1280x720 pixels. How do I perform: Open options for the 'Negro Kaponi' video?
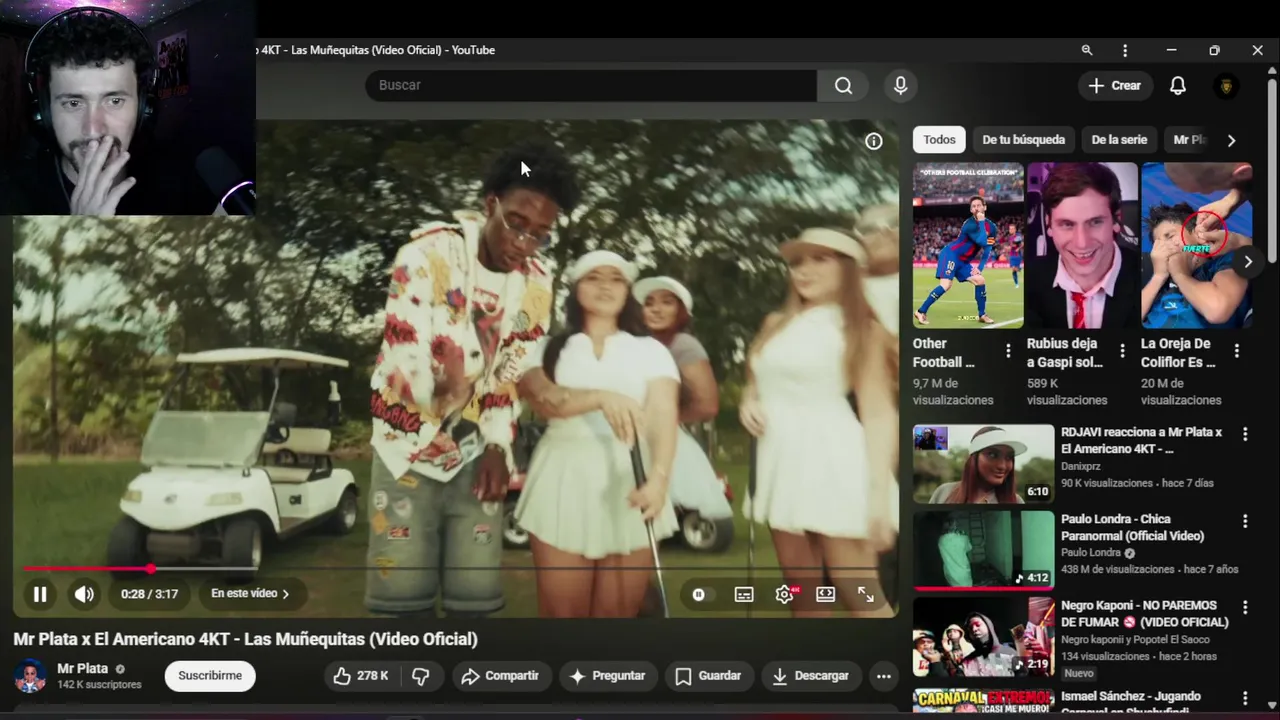(x=1245, y=608)
